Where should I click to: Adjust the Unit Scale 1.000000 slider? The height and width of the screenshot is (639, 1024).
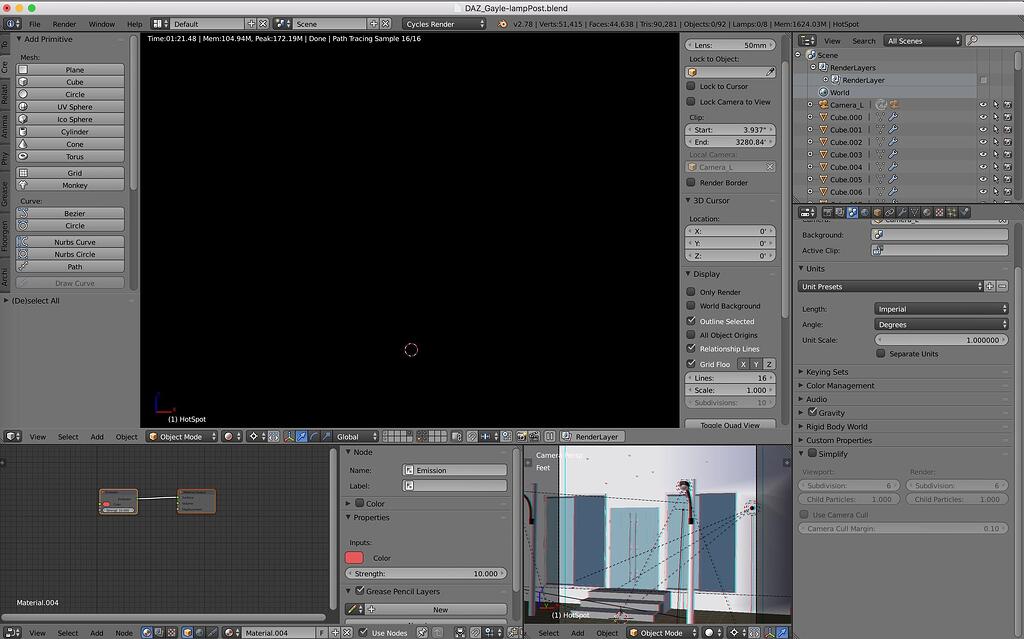pos(941,340)
